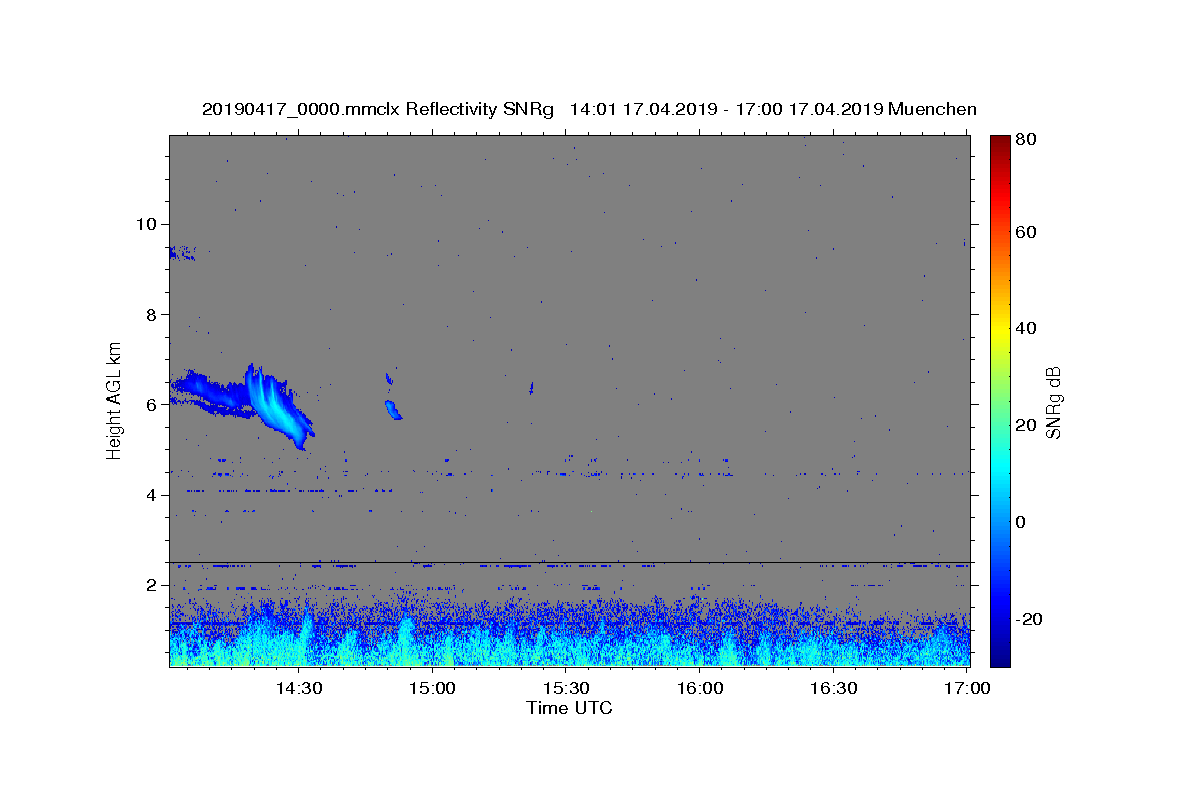The height and width of the screenshot is (800, 1200).
Task: Click the 'Time UTC' axis label
Action: (x=569, y=708)
